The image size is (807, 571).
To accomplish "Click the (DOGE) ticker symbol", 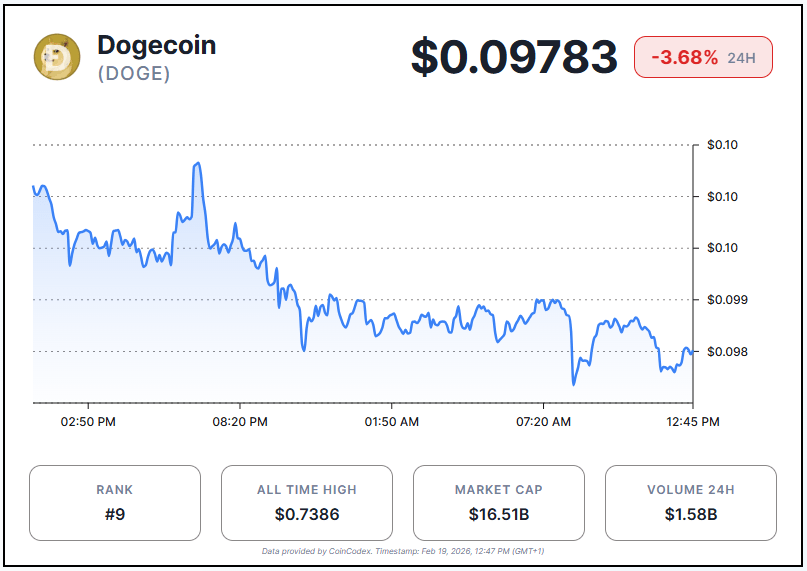I will pos(133,73).
